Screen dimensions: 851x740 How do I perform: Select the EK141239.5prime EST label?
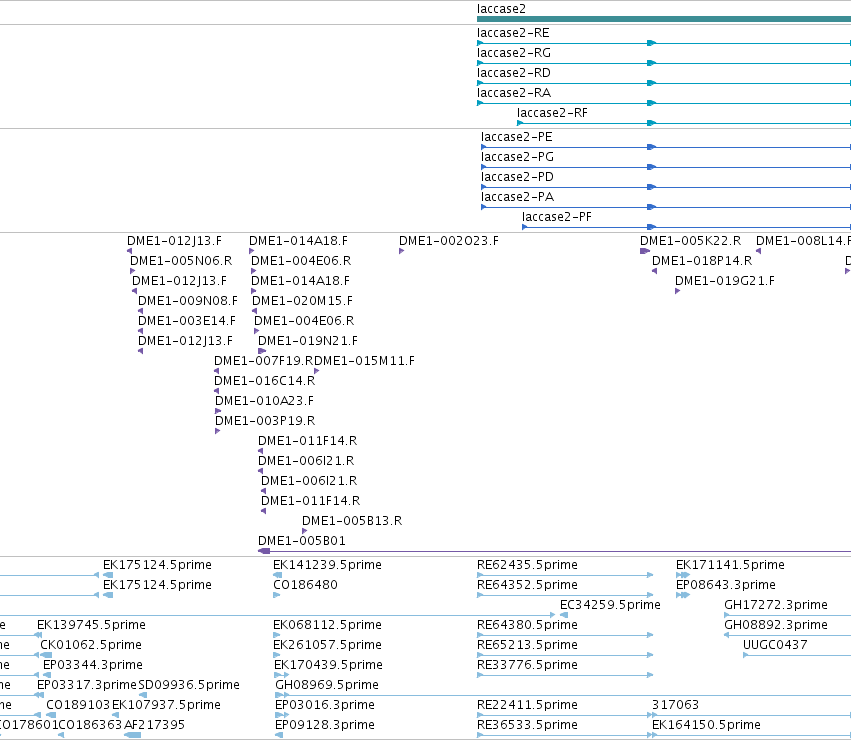327,565
